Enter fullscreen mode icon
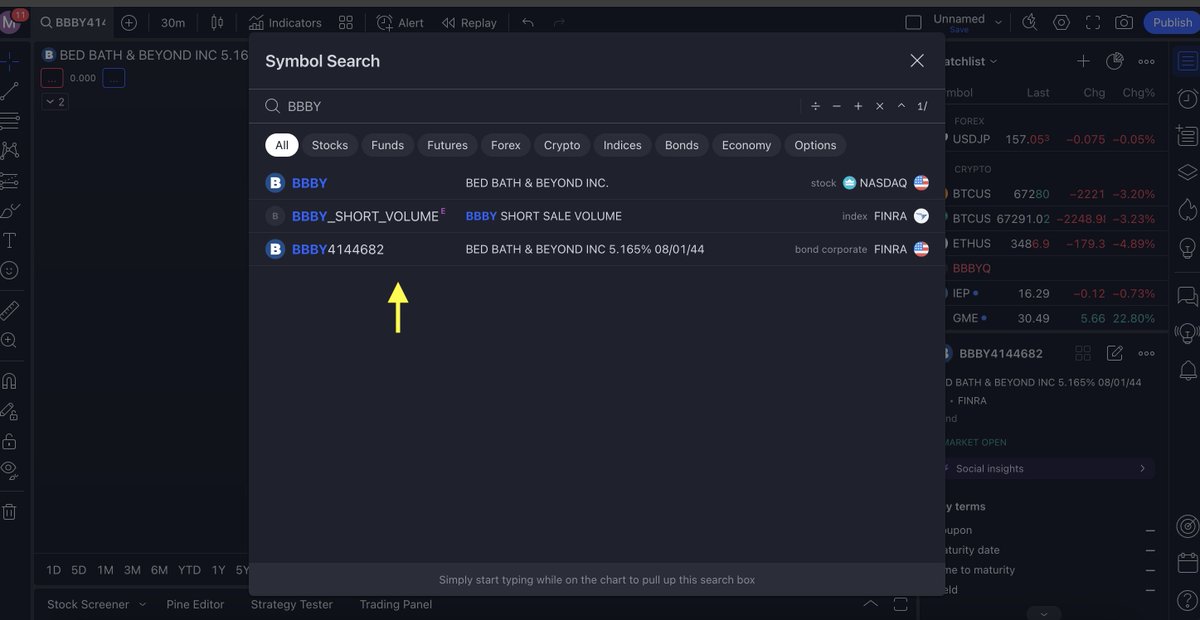The height and width of the screenshot is (620, 1200). tap(1093, 22)
